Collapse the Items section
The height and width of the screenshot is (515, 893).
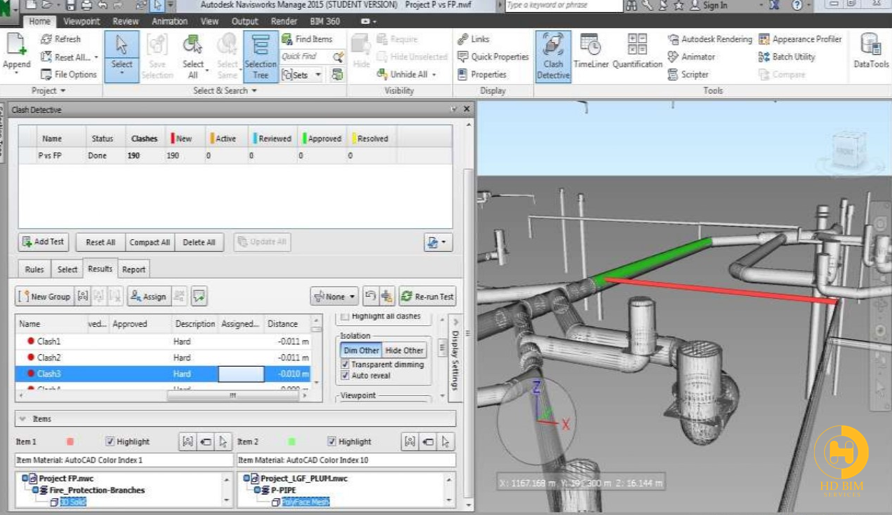coord(23,419)
